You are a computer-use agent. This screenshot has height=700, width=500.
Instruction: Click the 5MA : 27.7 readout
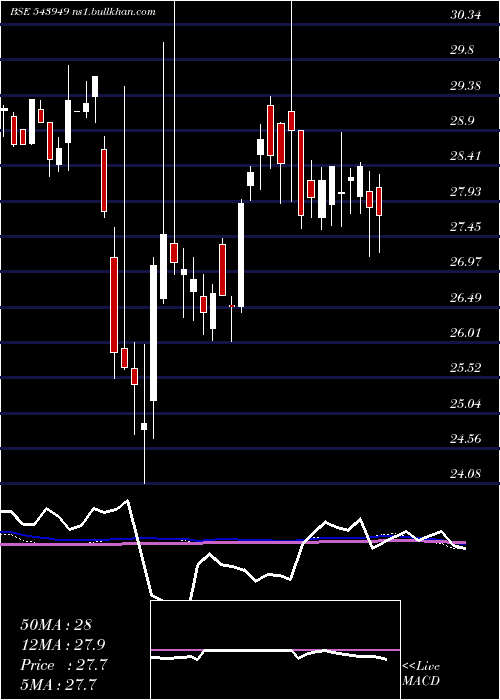[x=59, y=684]
